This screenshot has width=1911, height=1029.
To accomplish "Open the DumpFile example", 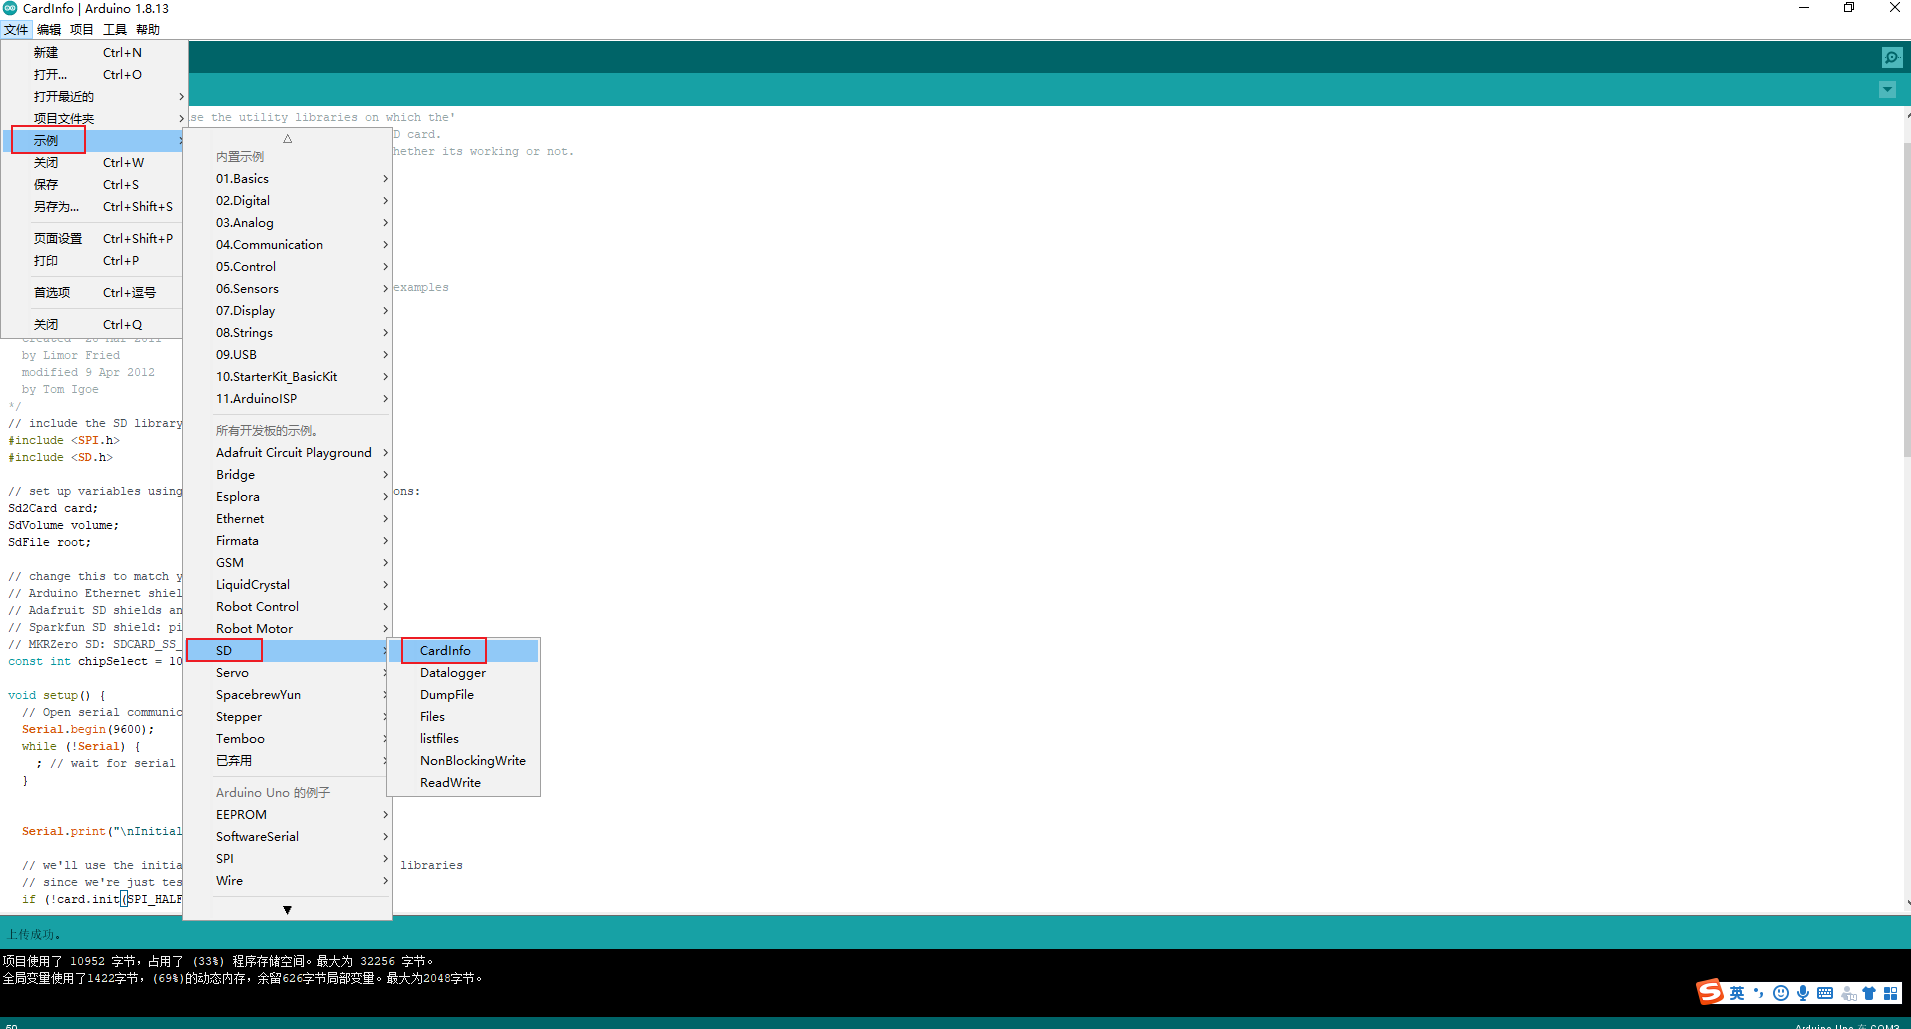I will (x=464, y=694).
